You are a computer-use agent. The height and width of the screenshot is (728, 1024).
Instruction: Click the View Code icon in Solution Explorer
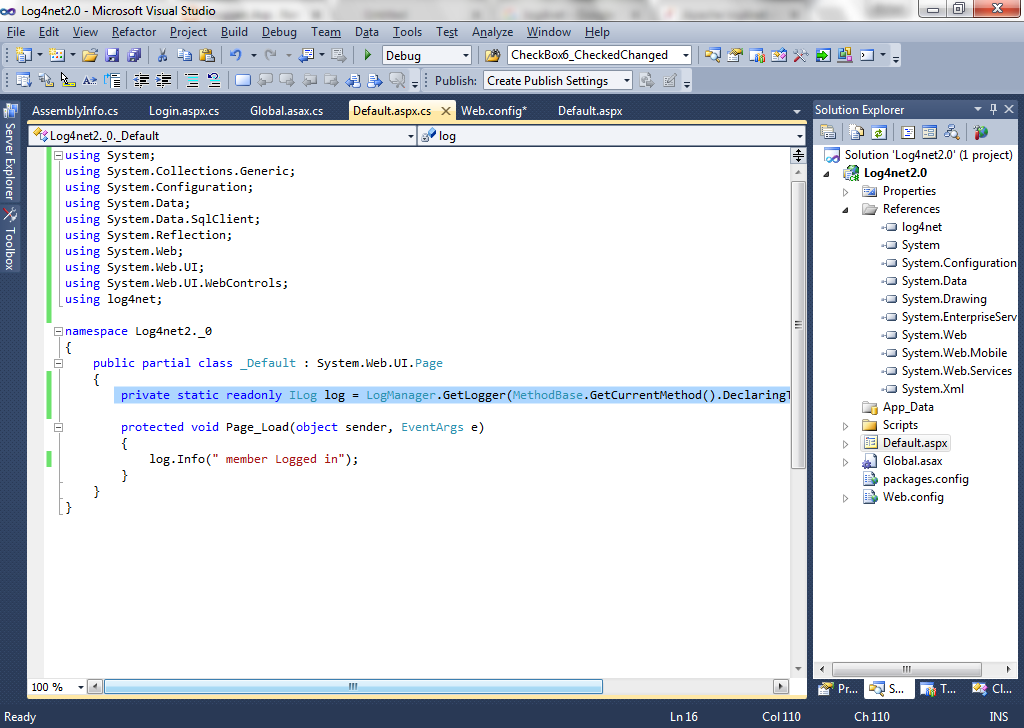click(x=908, y=131)
